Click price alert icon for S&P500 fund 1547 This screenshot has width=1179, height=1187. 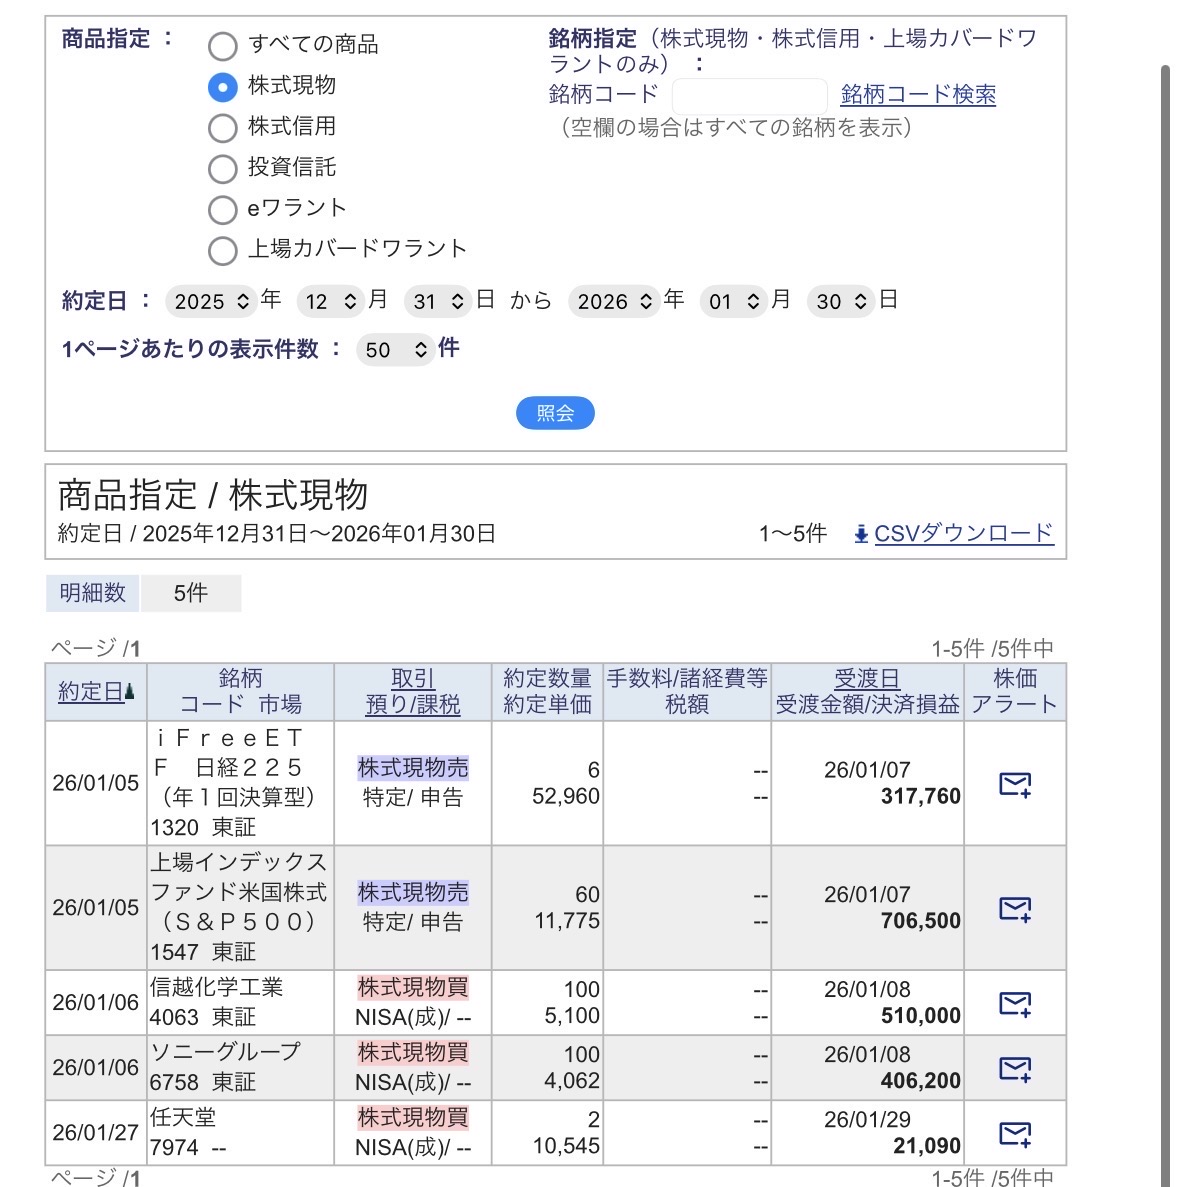pos(1015,909)
